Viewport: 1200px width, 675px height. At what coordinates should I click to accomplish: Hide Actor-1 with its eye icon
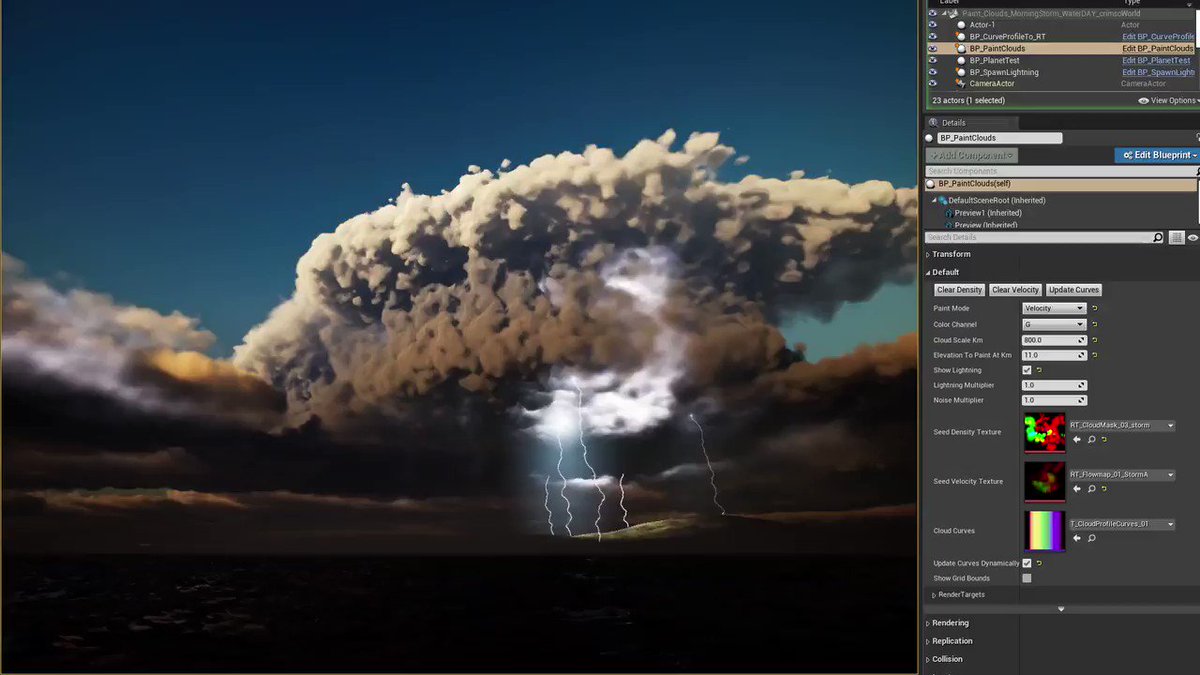[933, 24]
